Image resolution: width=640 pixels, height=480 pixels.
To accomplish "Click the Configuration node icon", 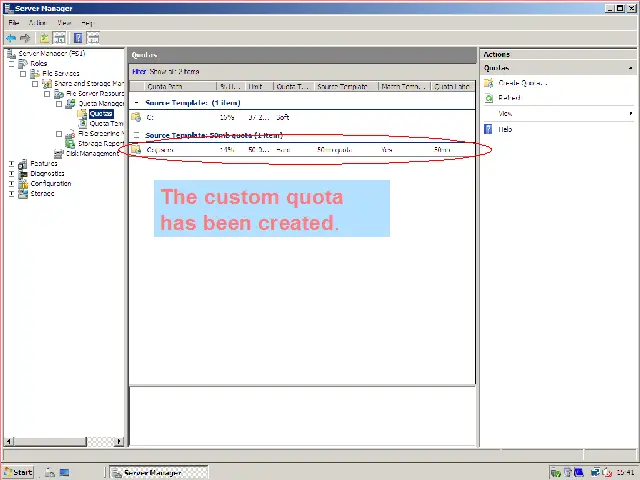I will click(x=23, y=184).
